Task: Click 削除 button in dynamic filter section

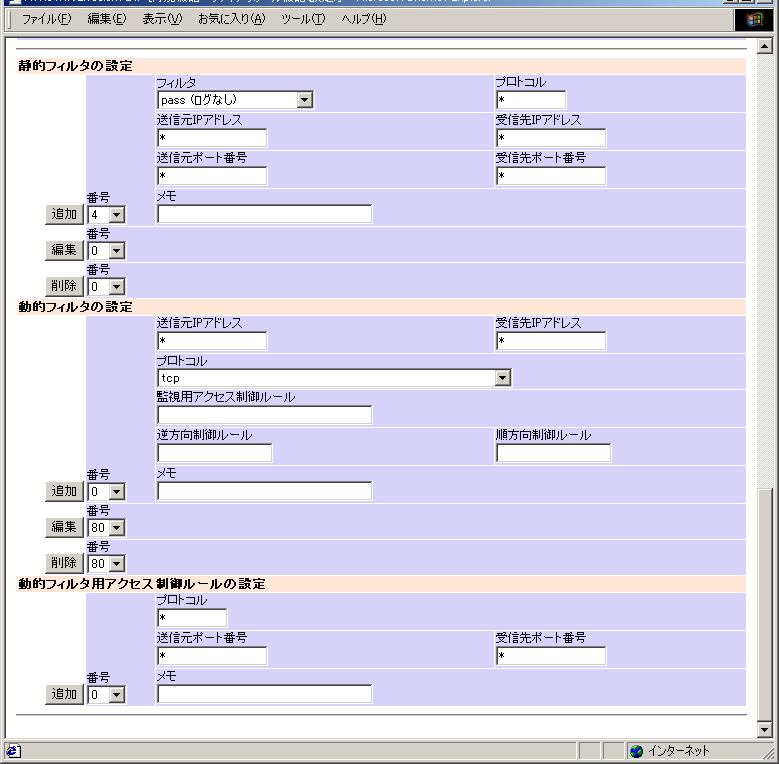Action: (x=64, y=563)
